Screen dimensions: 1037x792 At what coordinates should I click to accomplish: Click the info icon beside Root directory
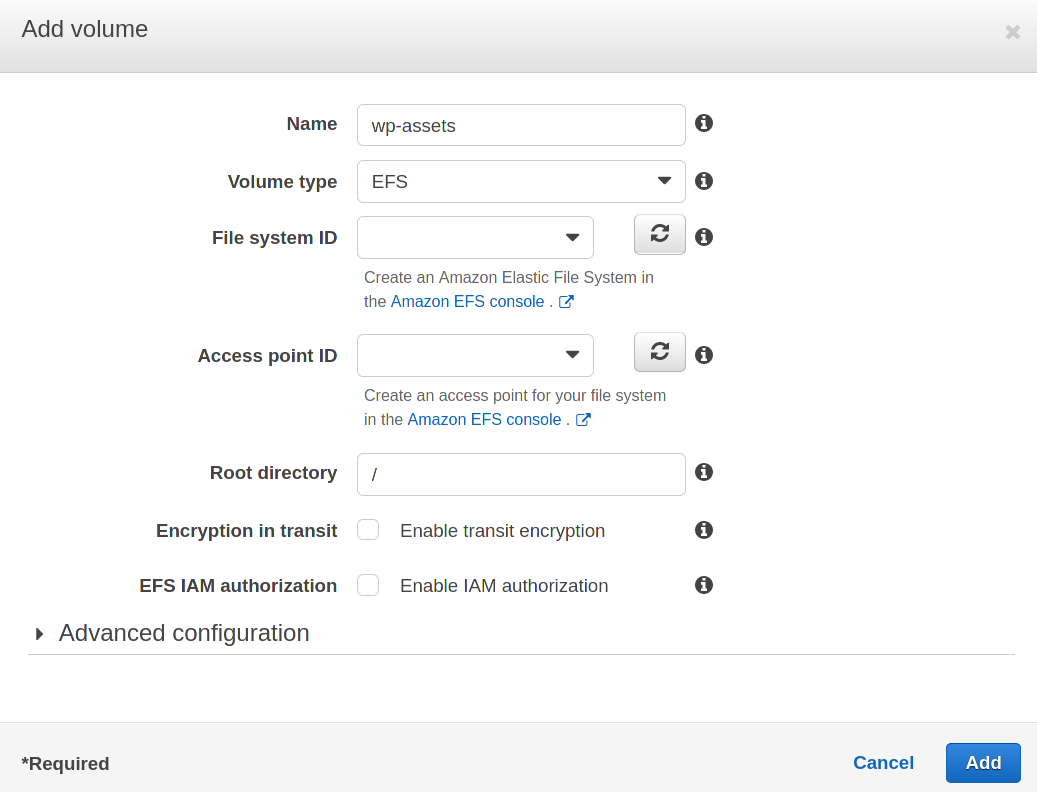704,472
